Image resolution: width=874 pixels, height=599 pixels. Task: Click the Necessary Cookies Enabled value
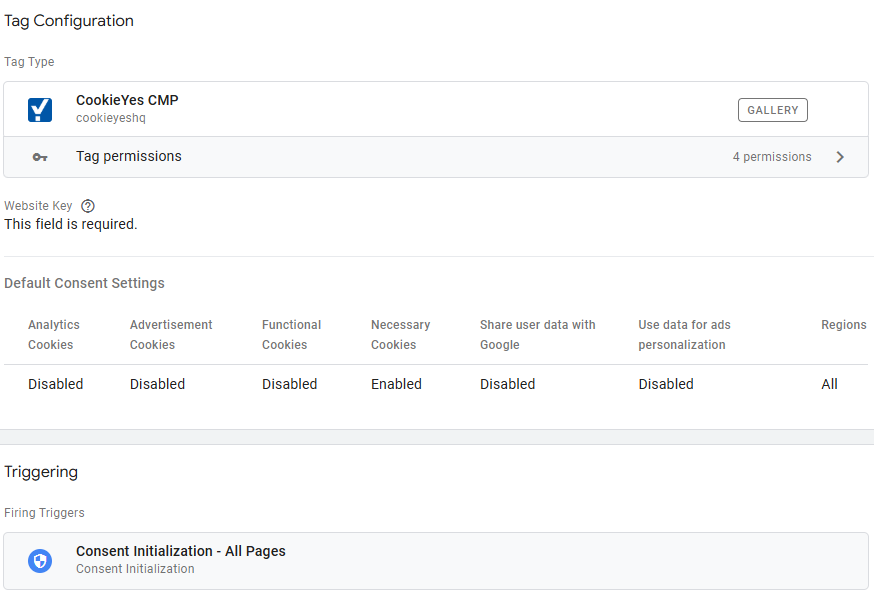tap(396, 384)
